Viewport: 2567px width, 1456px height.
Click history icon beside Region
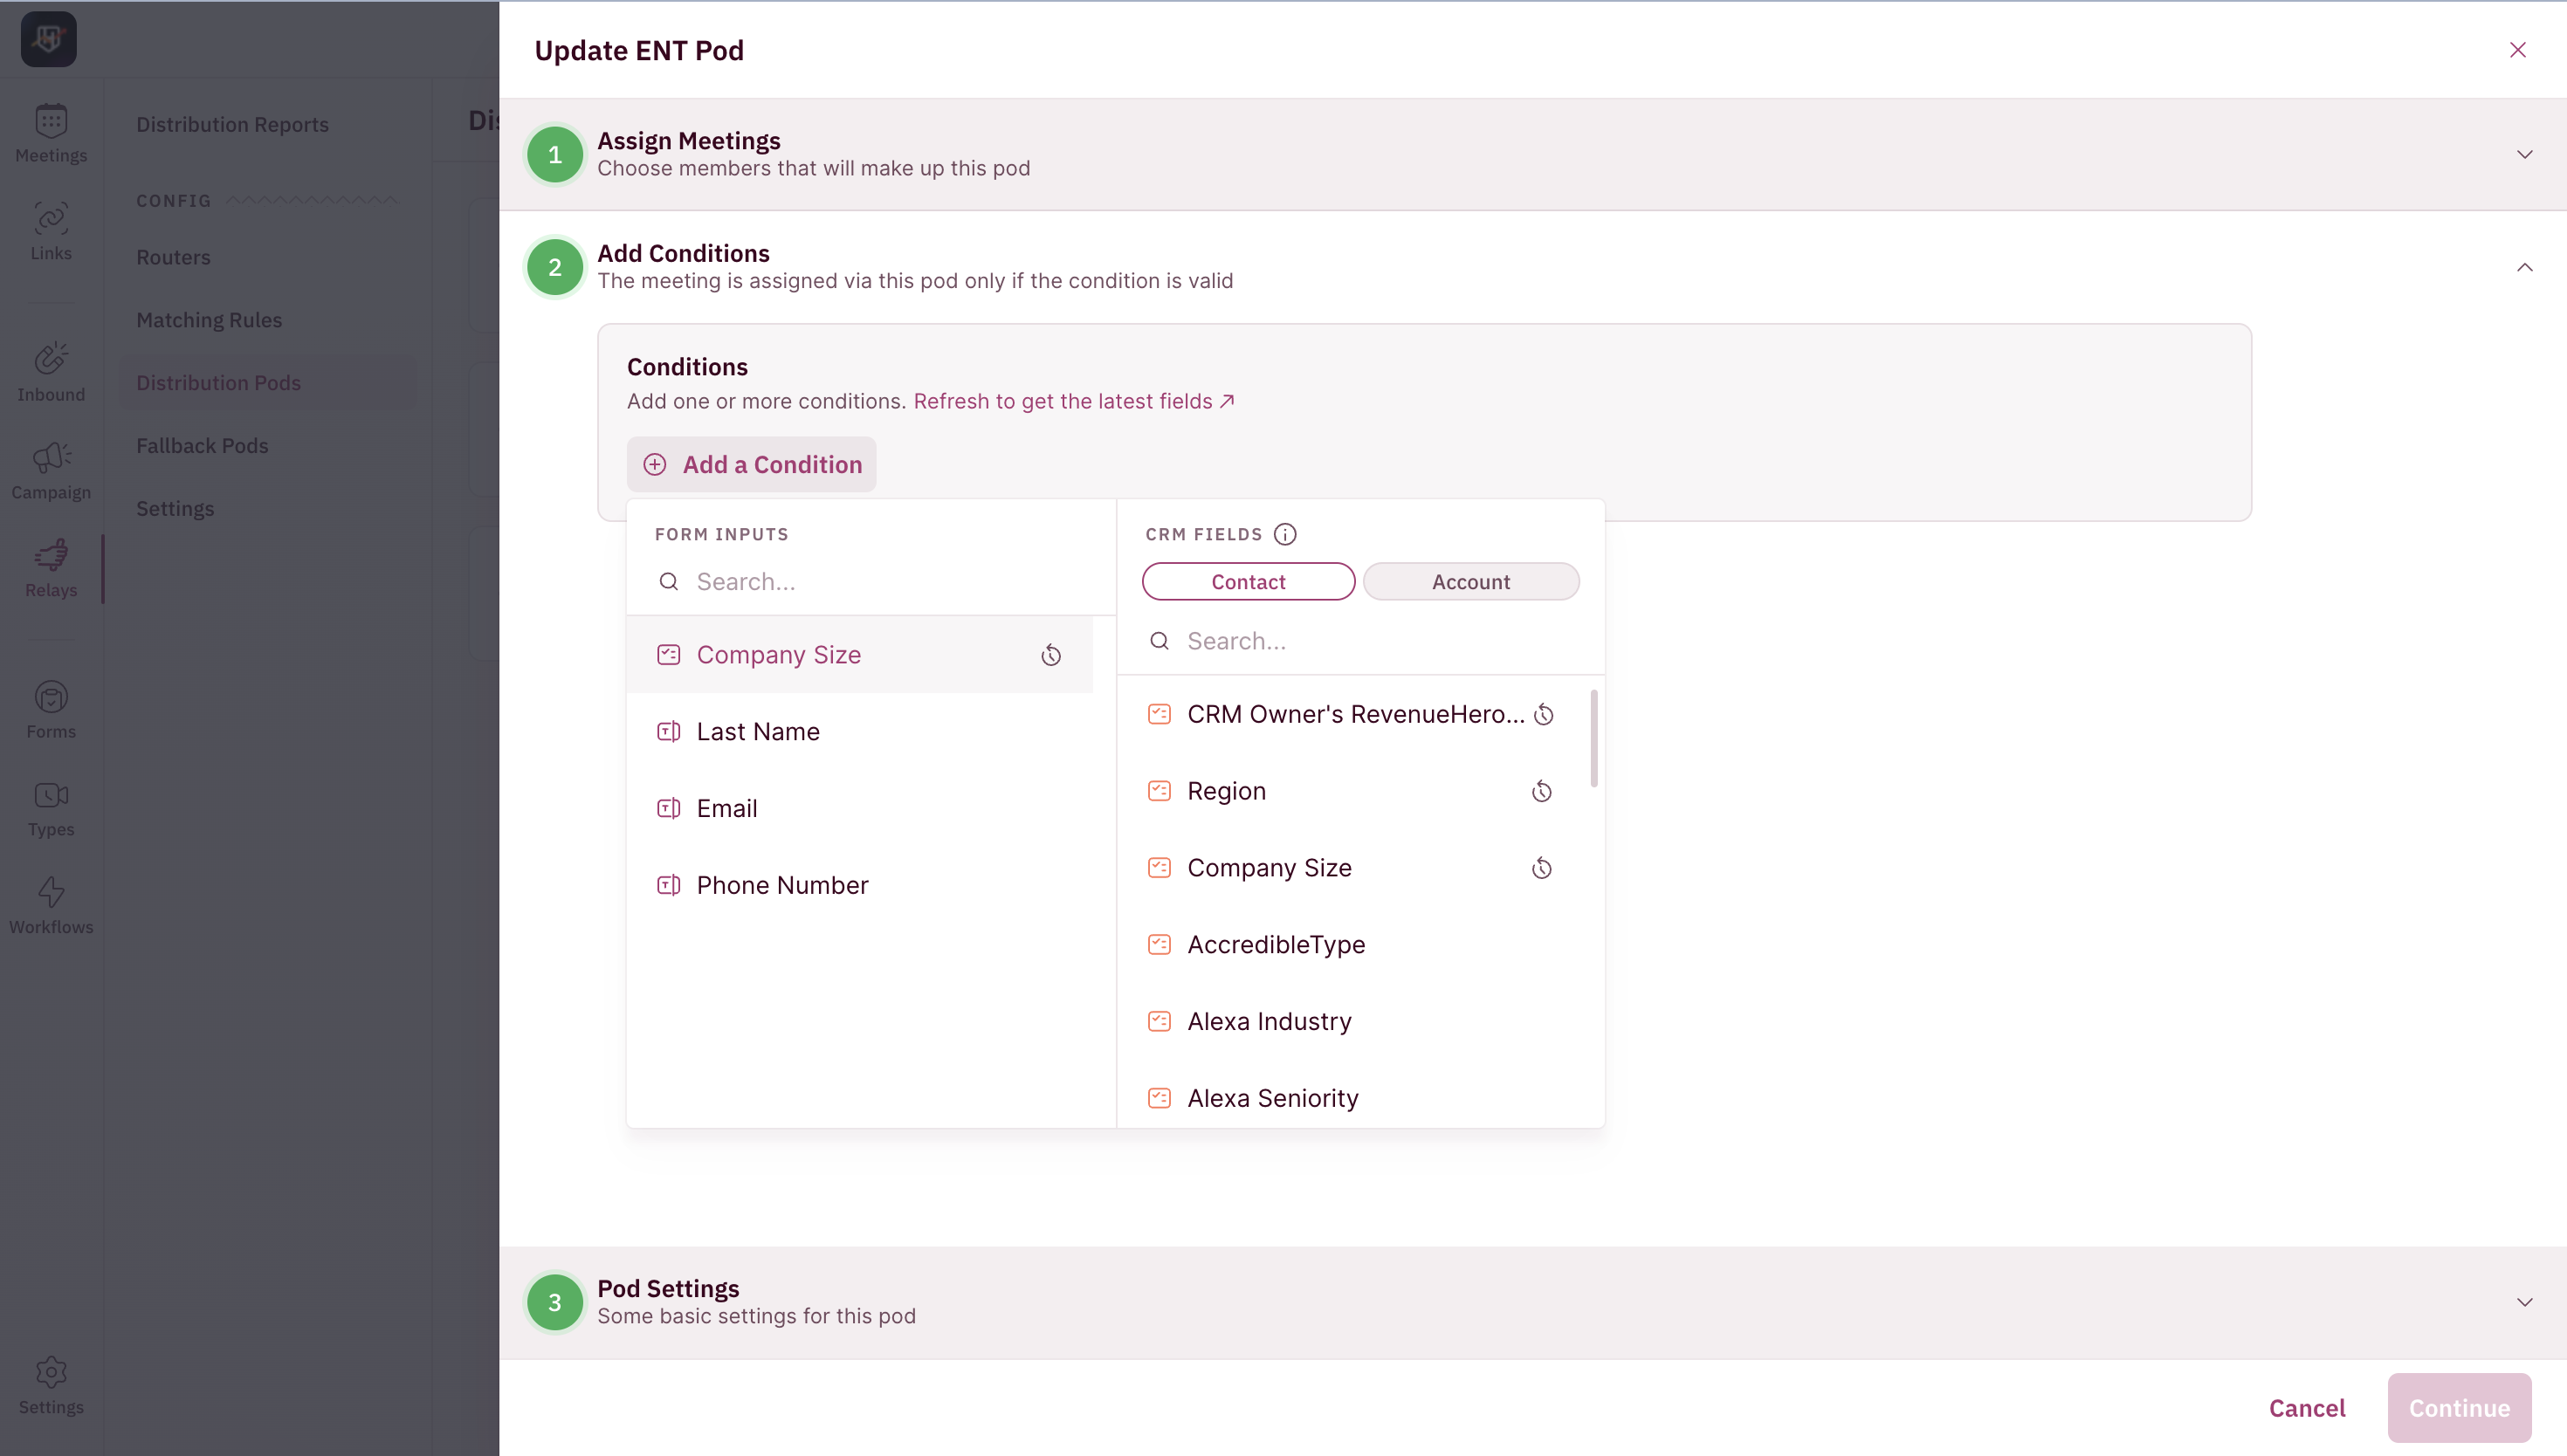[1542, 791]
